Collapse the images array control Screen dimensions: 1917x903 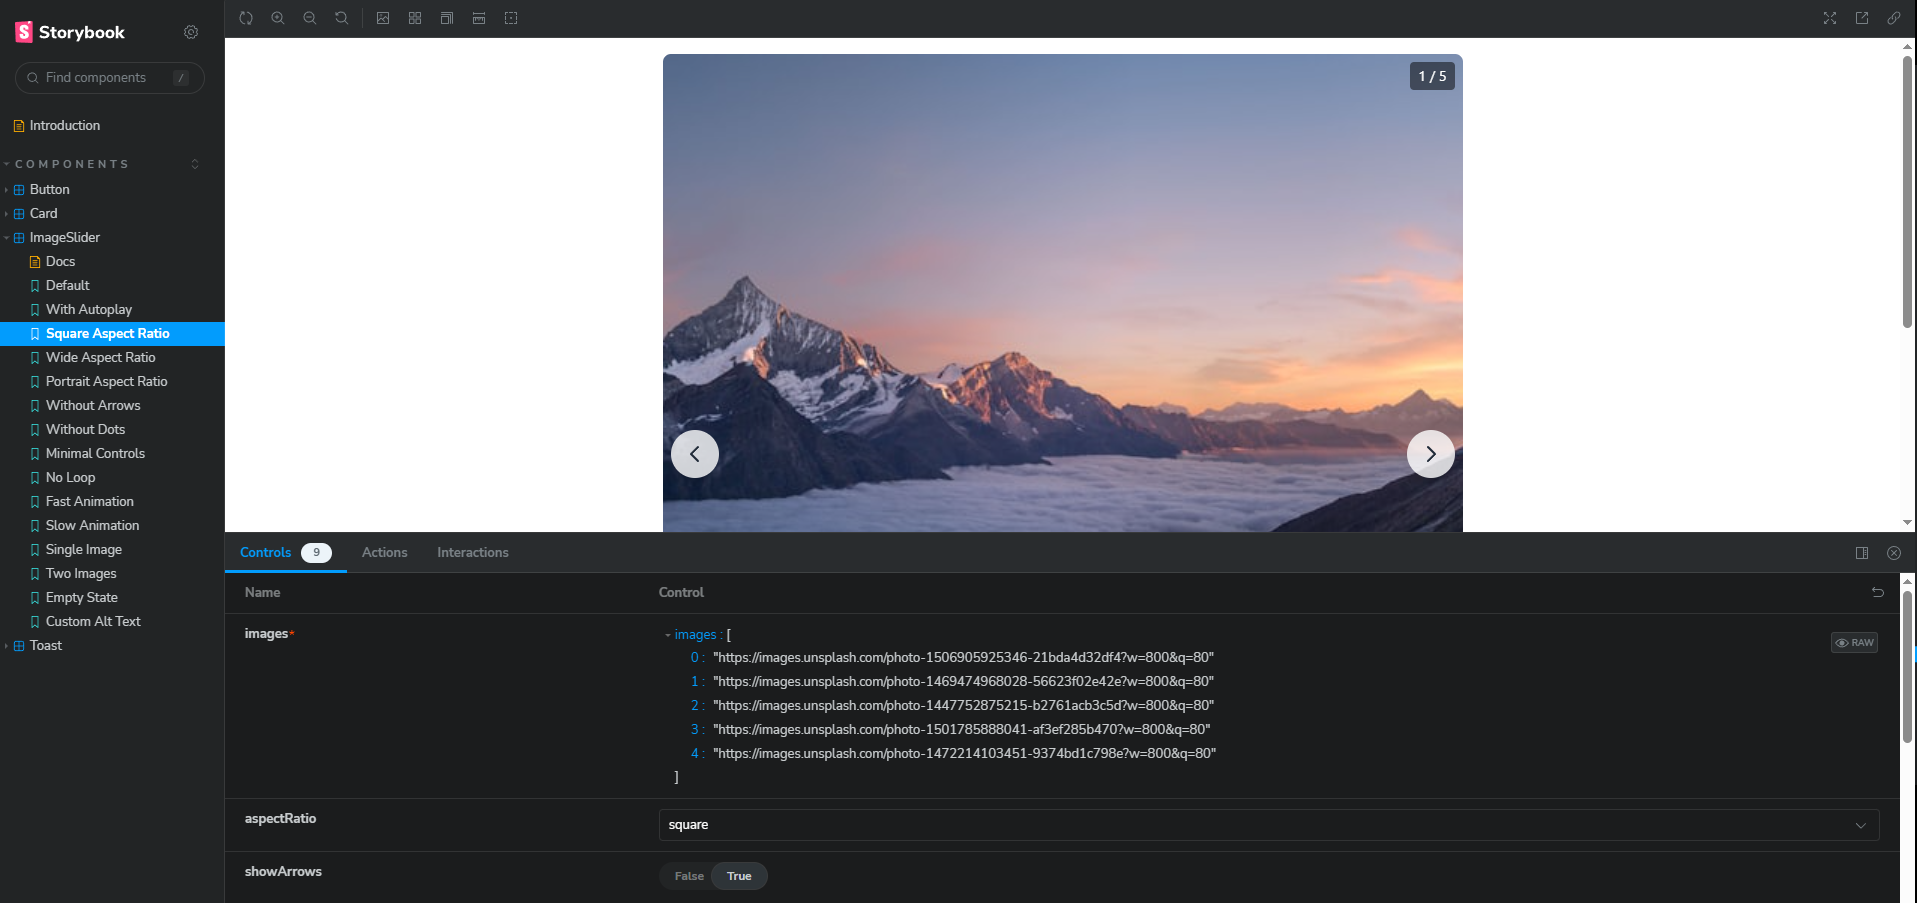[x=668, y=635]
